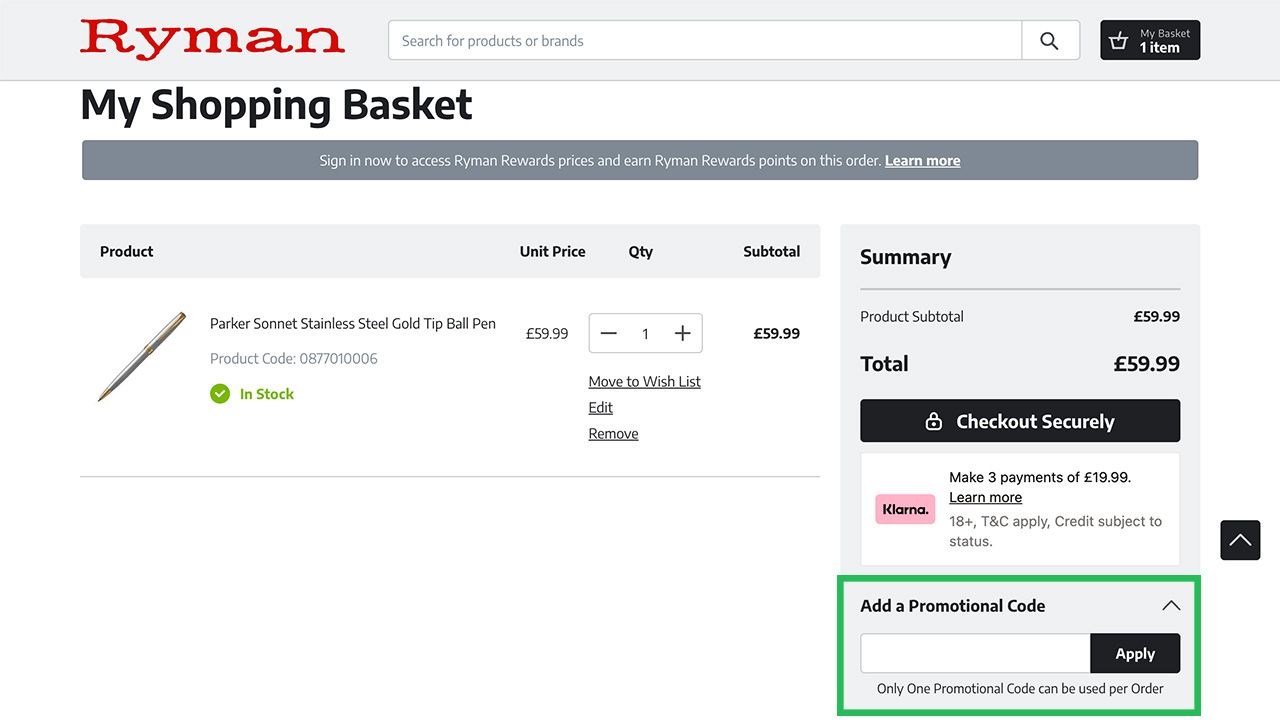Image resolution: width=1280 pixels, height=720 pixels.
Task: Click the In Stock status text
Action: (x=267, y=394)
